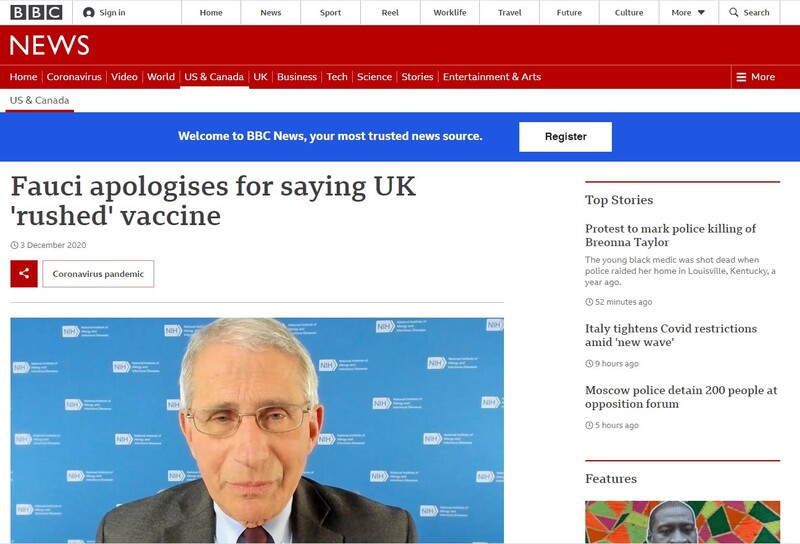The image size is (800, 544).
Task: Open the Coronavirus pandemic topic tag
Action: tap(98, 274)
